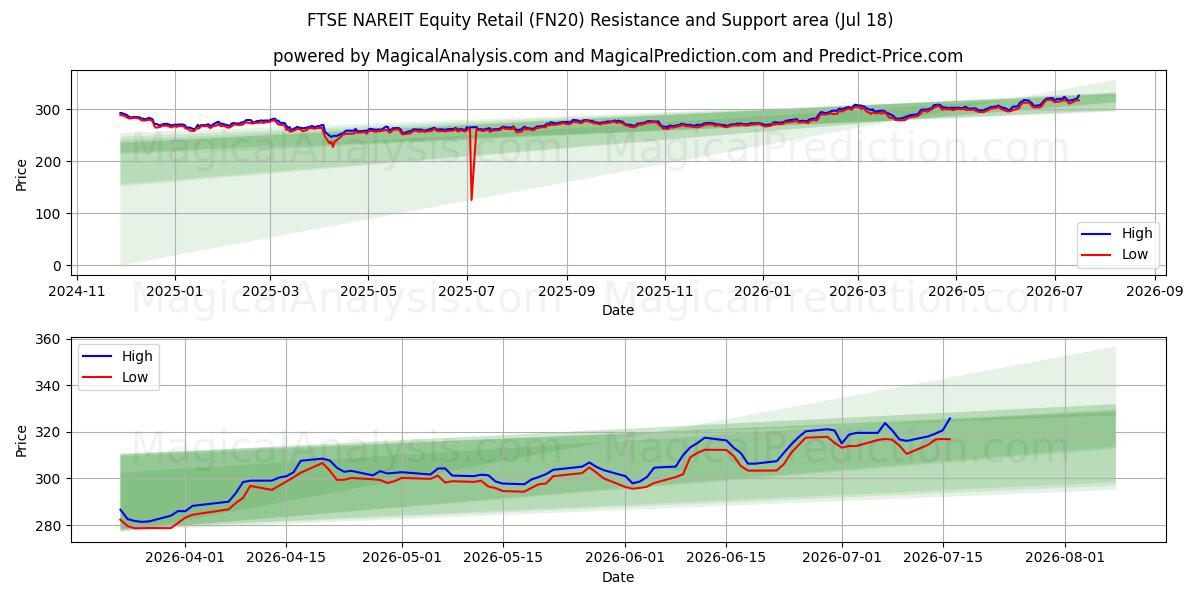
Task: Click the "Date" axis label under the top chart
Action: click(618, 311)
